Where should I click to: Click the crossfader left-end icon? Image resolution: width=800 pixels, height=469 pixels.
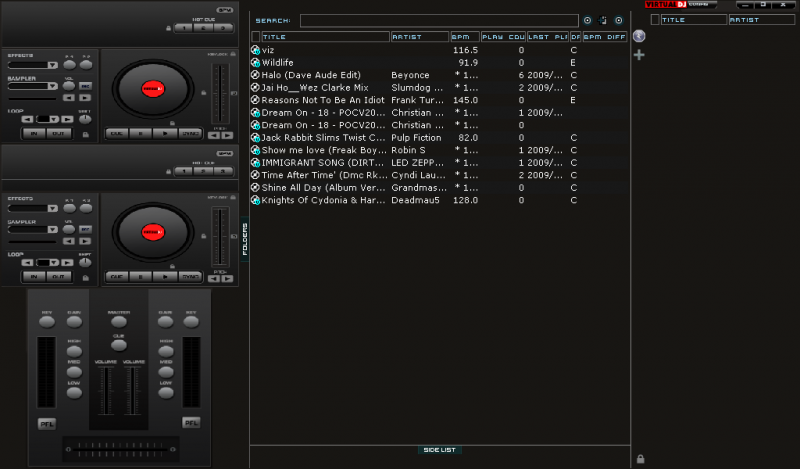(x=68, y=450)
